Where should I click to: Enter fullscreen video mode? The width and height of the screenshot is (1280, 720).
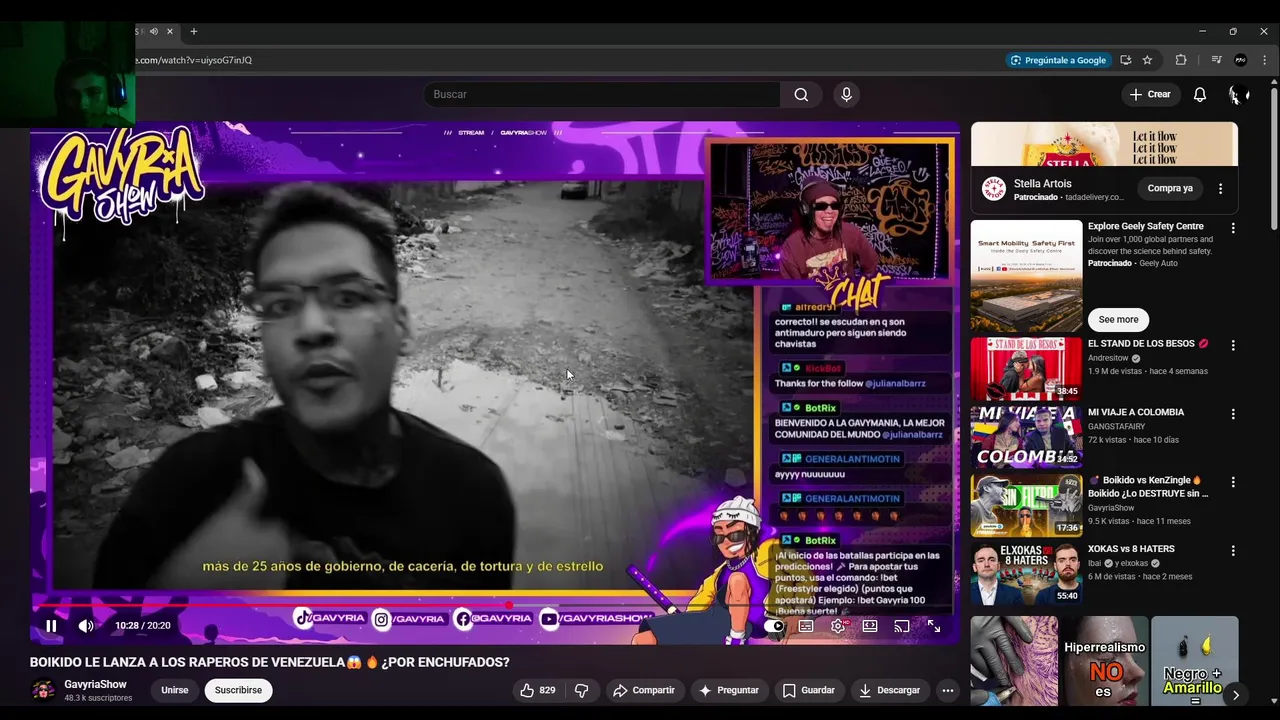coord(933,626)
